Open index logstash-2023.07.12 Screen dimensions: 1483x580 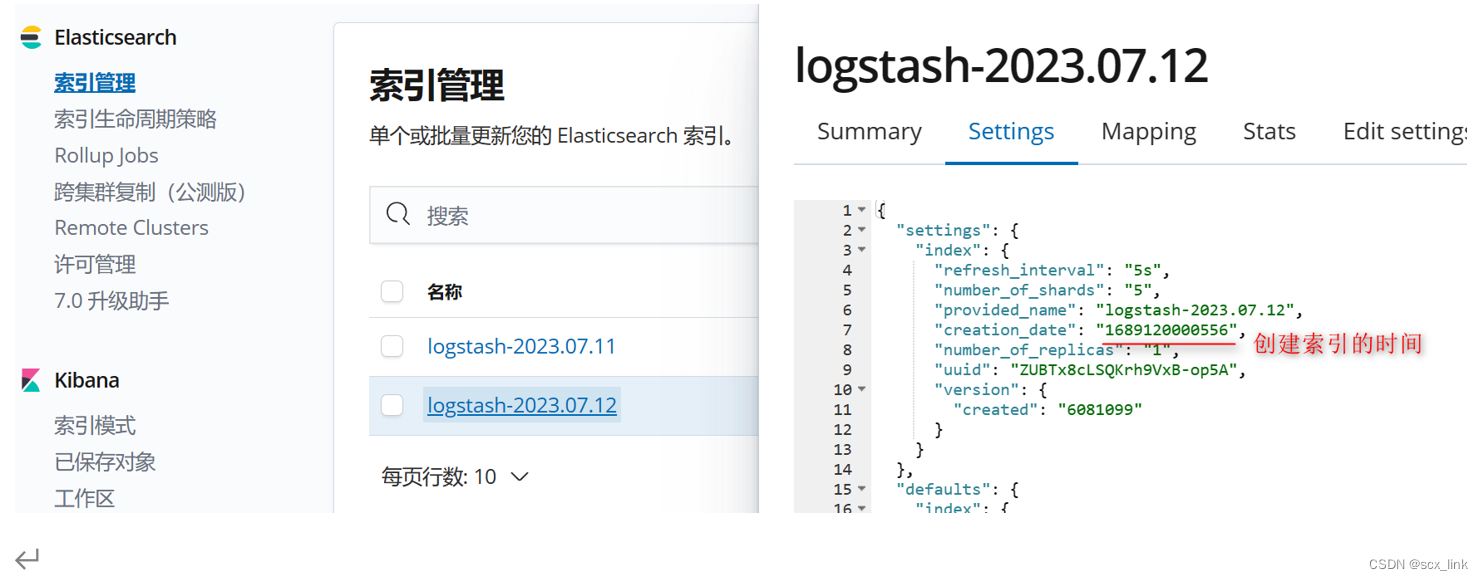[x=522, y=405]
